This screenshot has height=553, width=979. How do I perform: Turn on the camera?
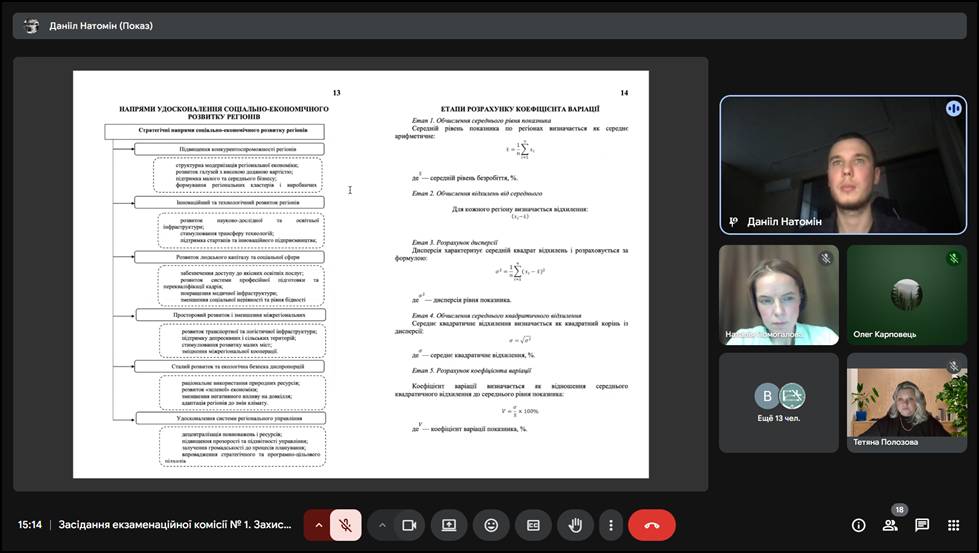[x=408, y=525]
